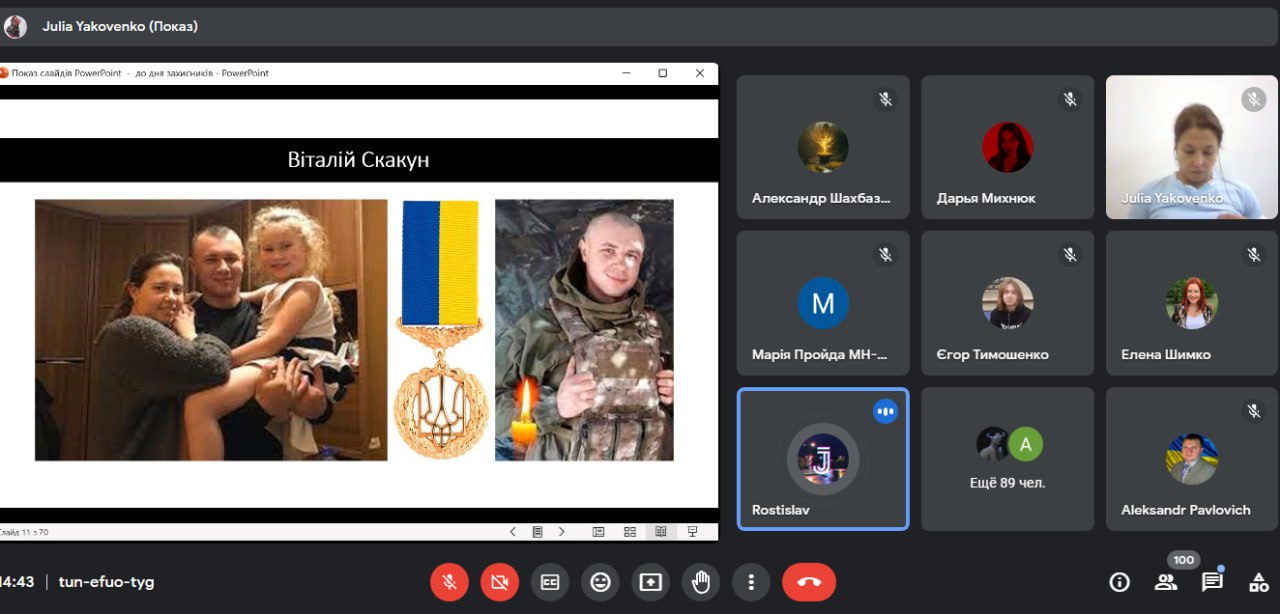Switch to Slide Sorter view in PowerPoint
The width and height of the screenshot is (1280, 614).
630,532
